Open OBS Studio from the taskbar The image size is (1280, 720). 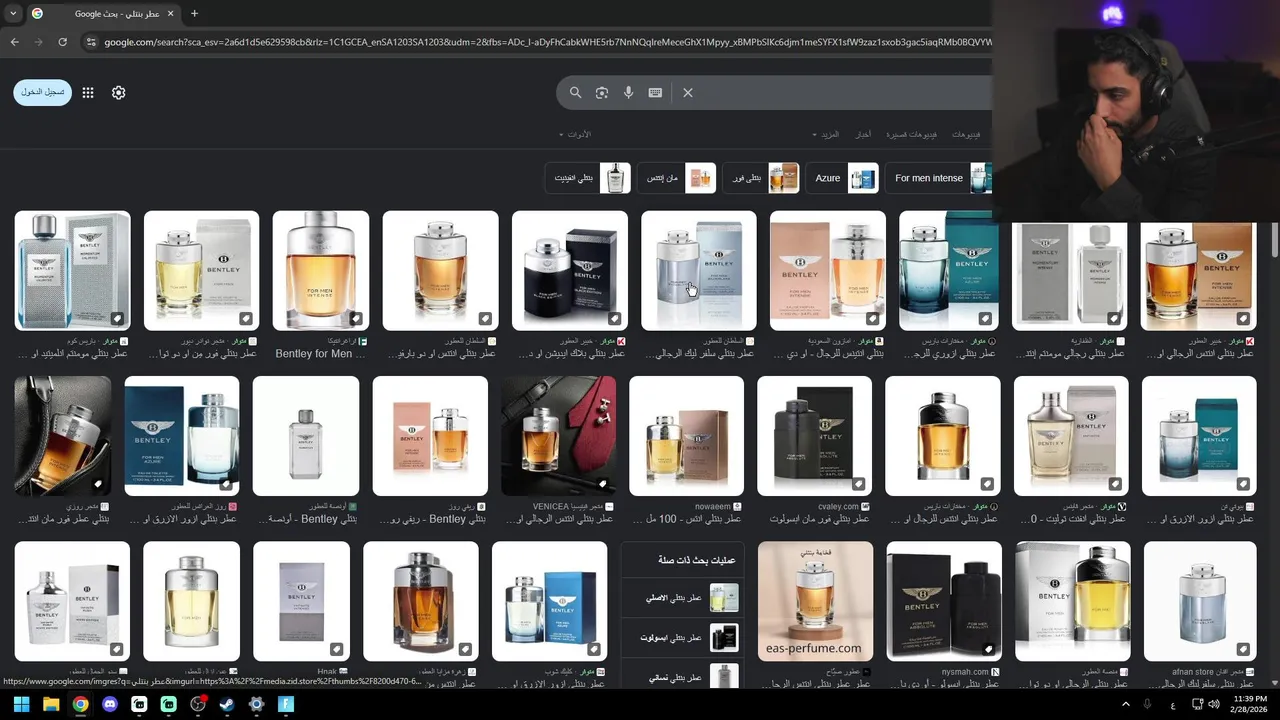(198, 704)
